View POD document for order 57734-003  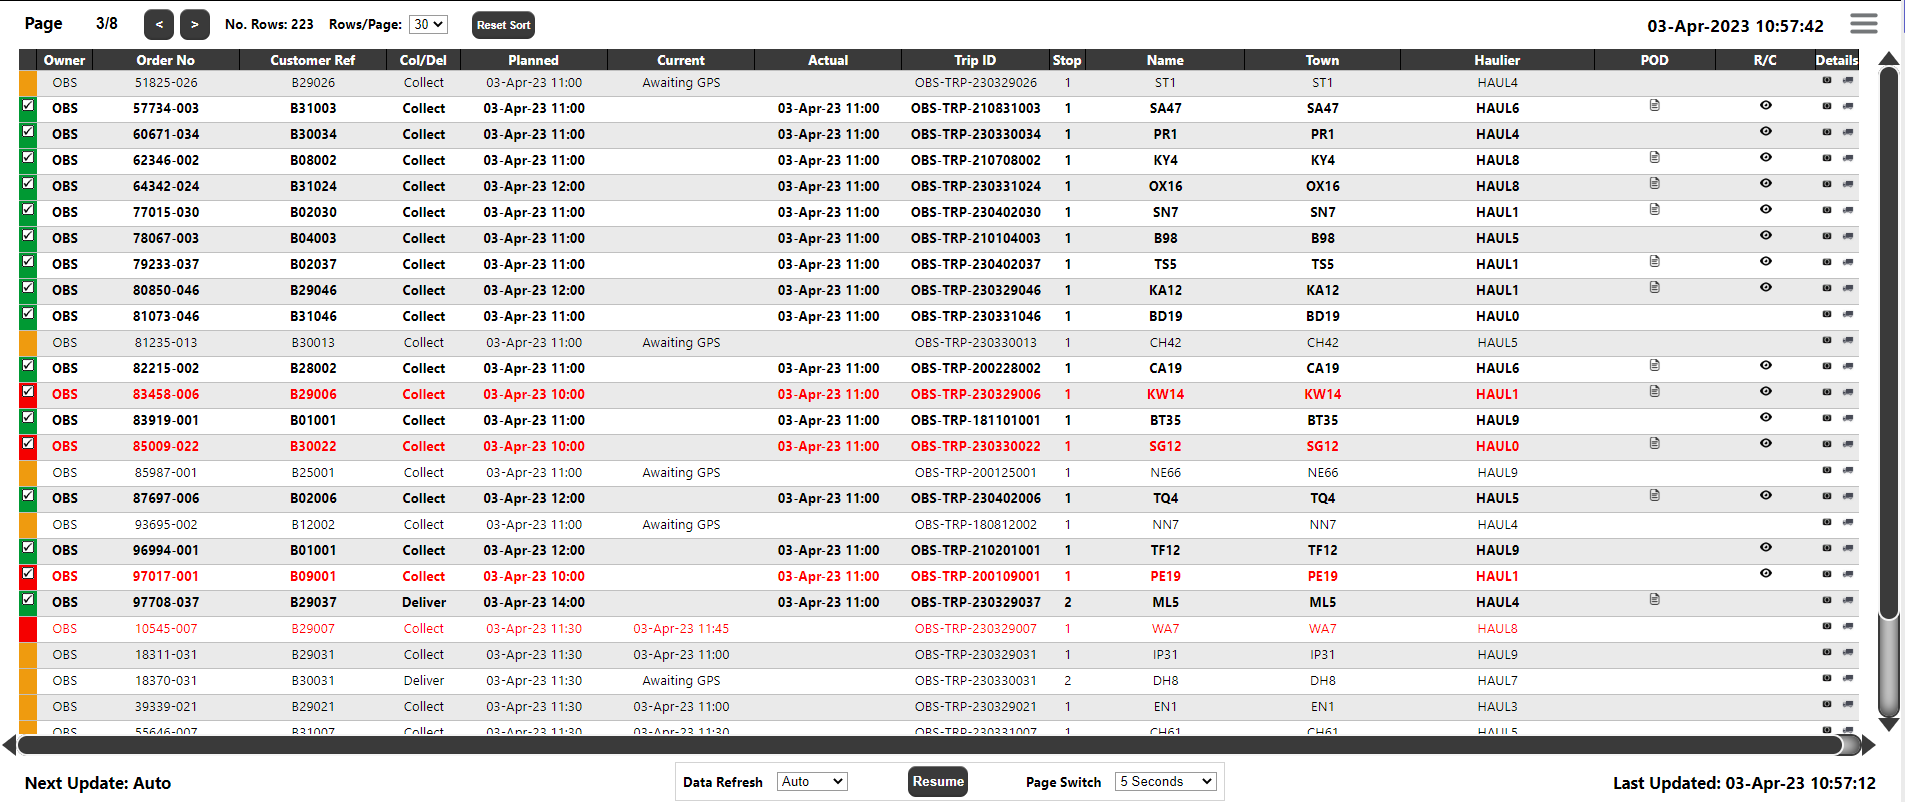pos(1655,105)
